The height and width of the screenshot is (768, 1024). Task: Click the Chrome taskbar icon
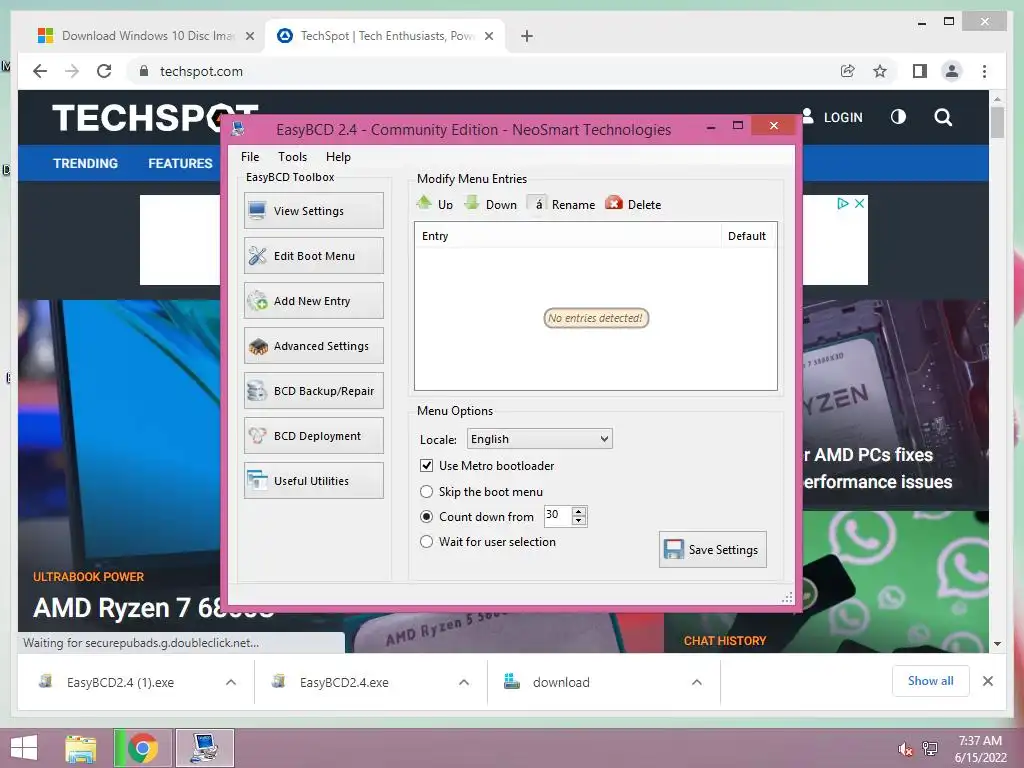(143, 748)
